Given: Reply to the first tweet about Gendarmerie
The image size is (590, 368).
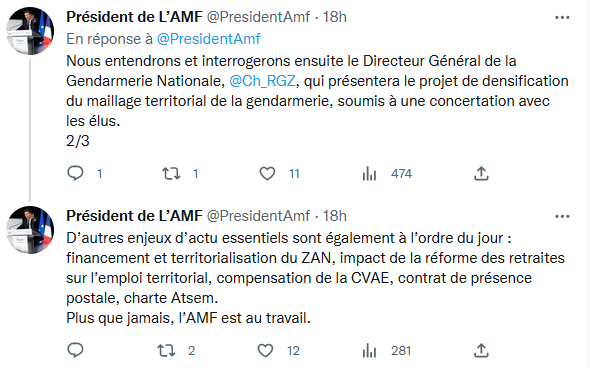Looking at the screenshot, I should [75, 173].
